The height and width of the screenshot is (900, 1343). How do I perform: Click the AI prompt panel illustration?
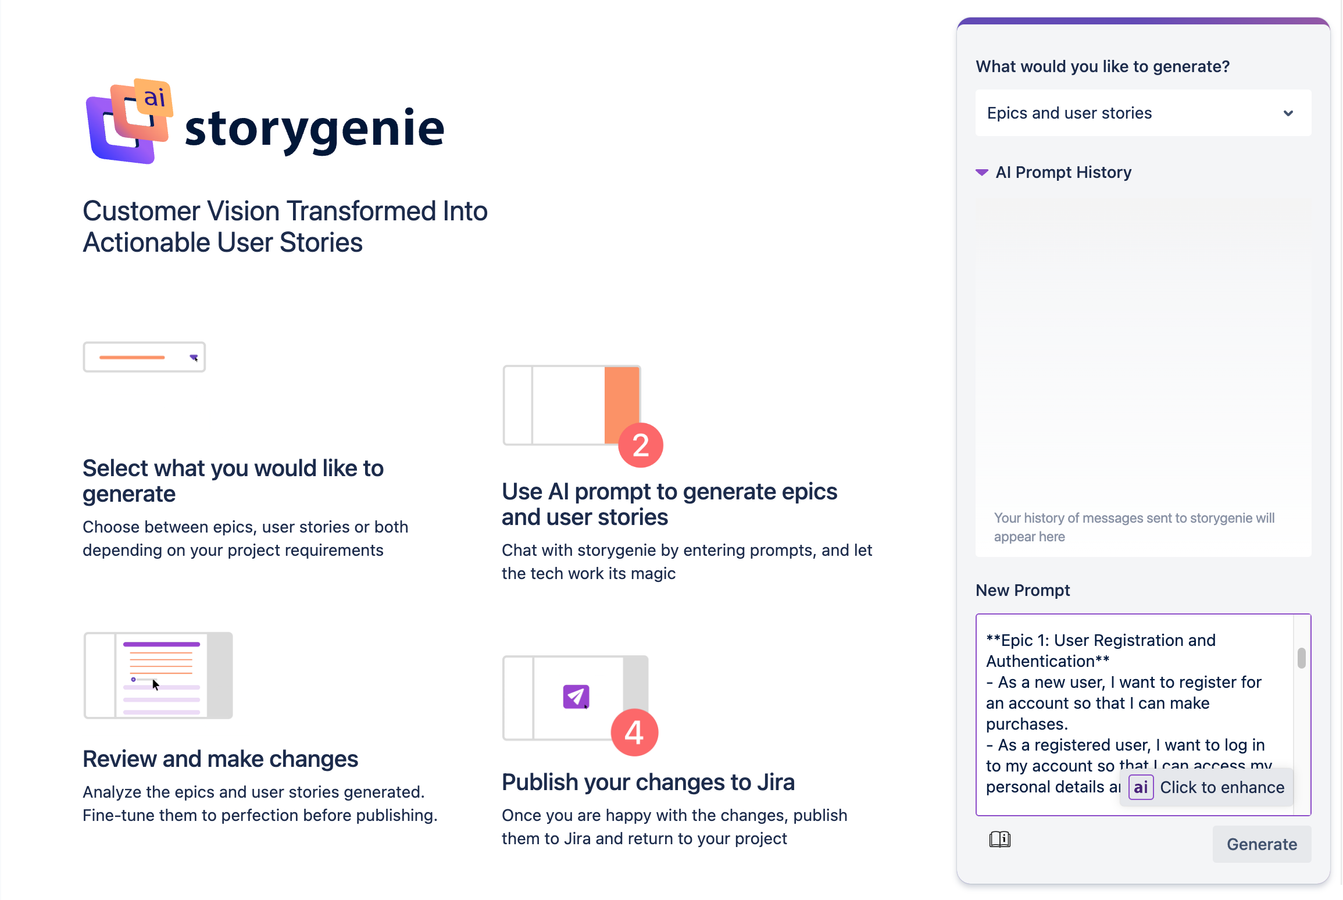583,415
